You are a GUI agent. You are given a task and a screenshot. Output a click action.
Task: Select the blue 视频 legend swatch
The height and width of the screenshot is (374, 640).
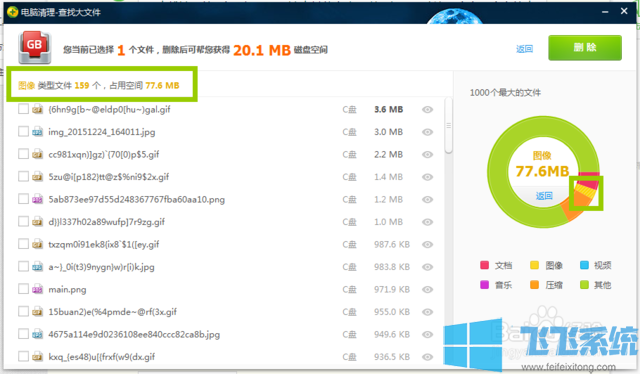point(584,265)
